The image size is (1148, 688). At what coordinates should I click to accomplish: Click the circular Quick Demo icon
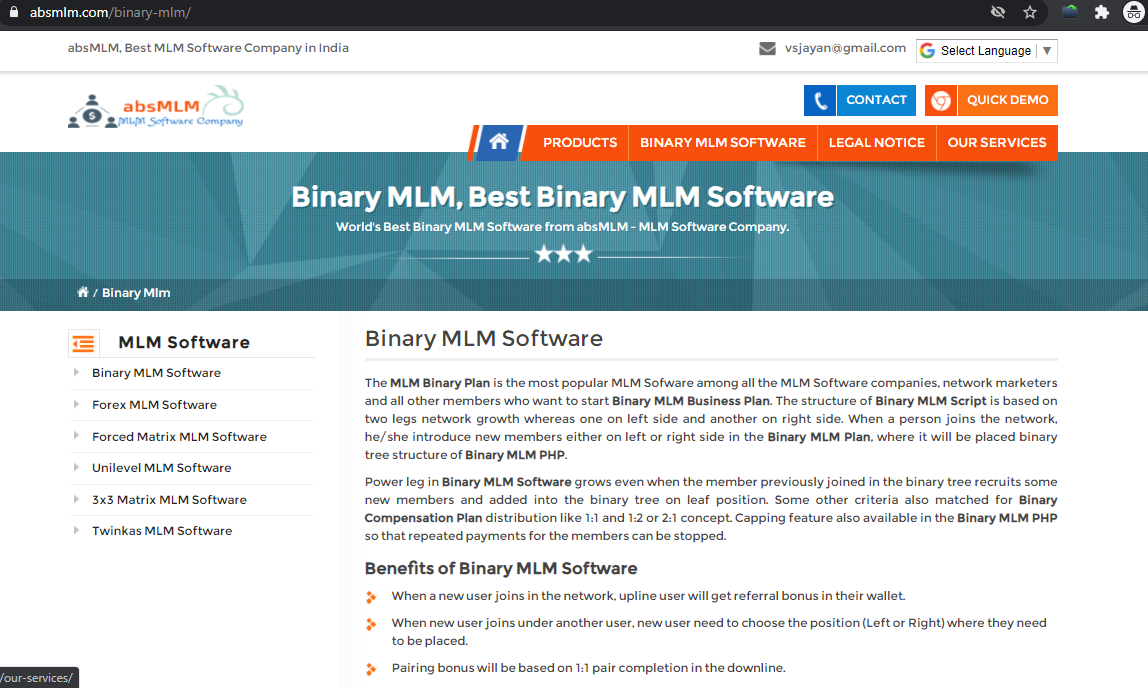(940, 100)
